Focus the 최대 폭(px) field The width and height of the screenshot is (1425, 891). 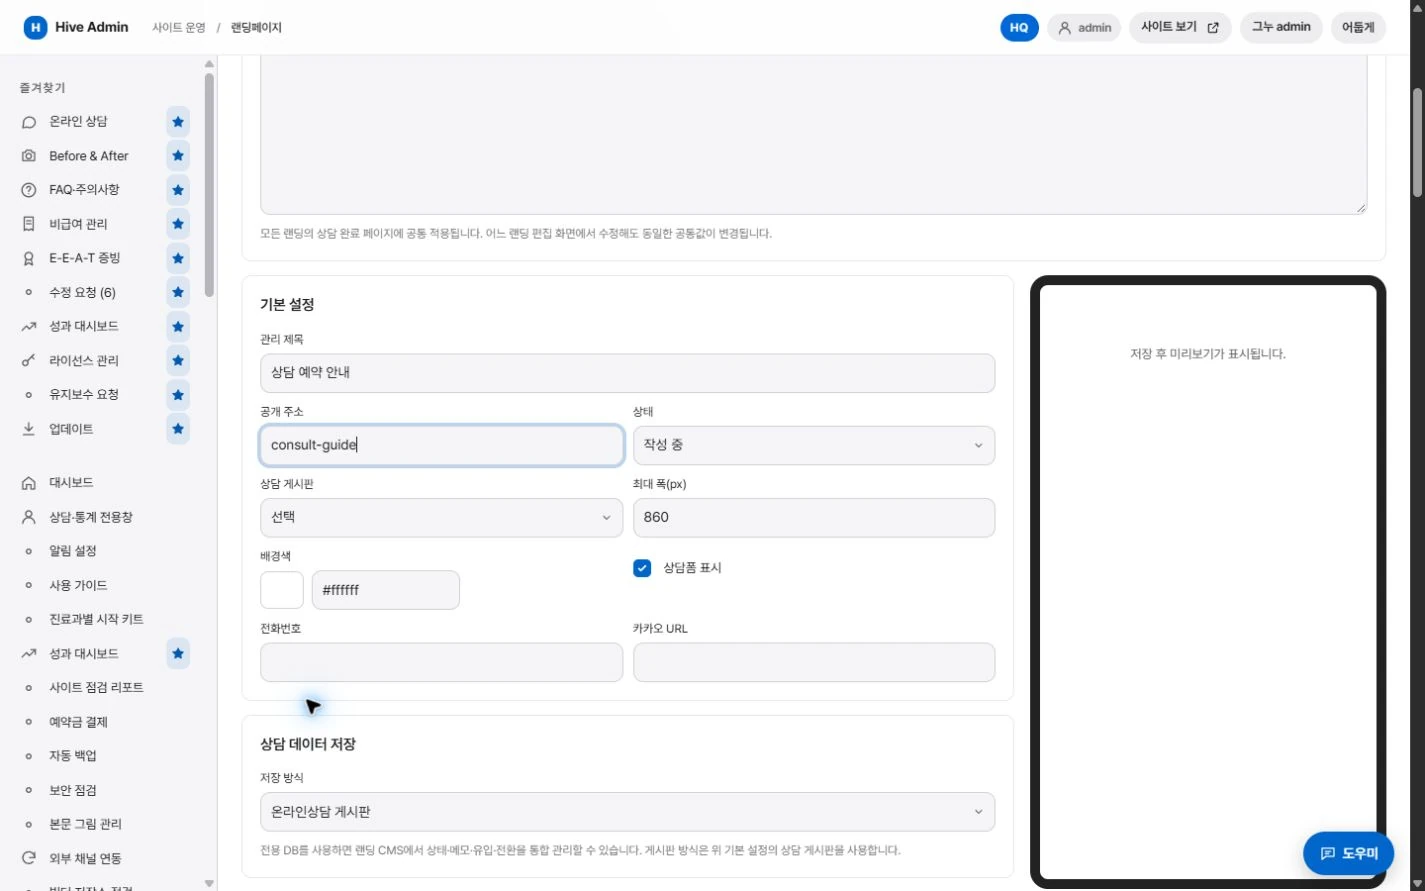pyautogui.click(x=814, y=518)
